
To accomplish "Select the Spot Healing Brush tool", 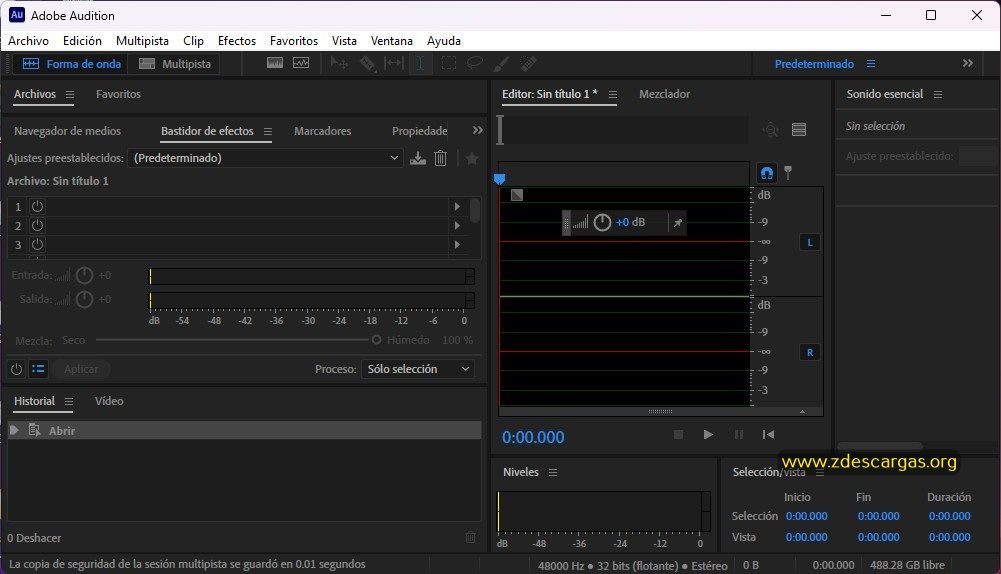I will 528,63.
